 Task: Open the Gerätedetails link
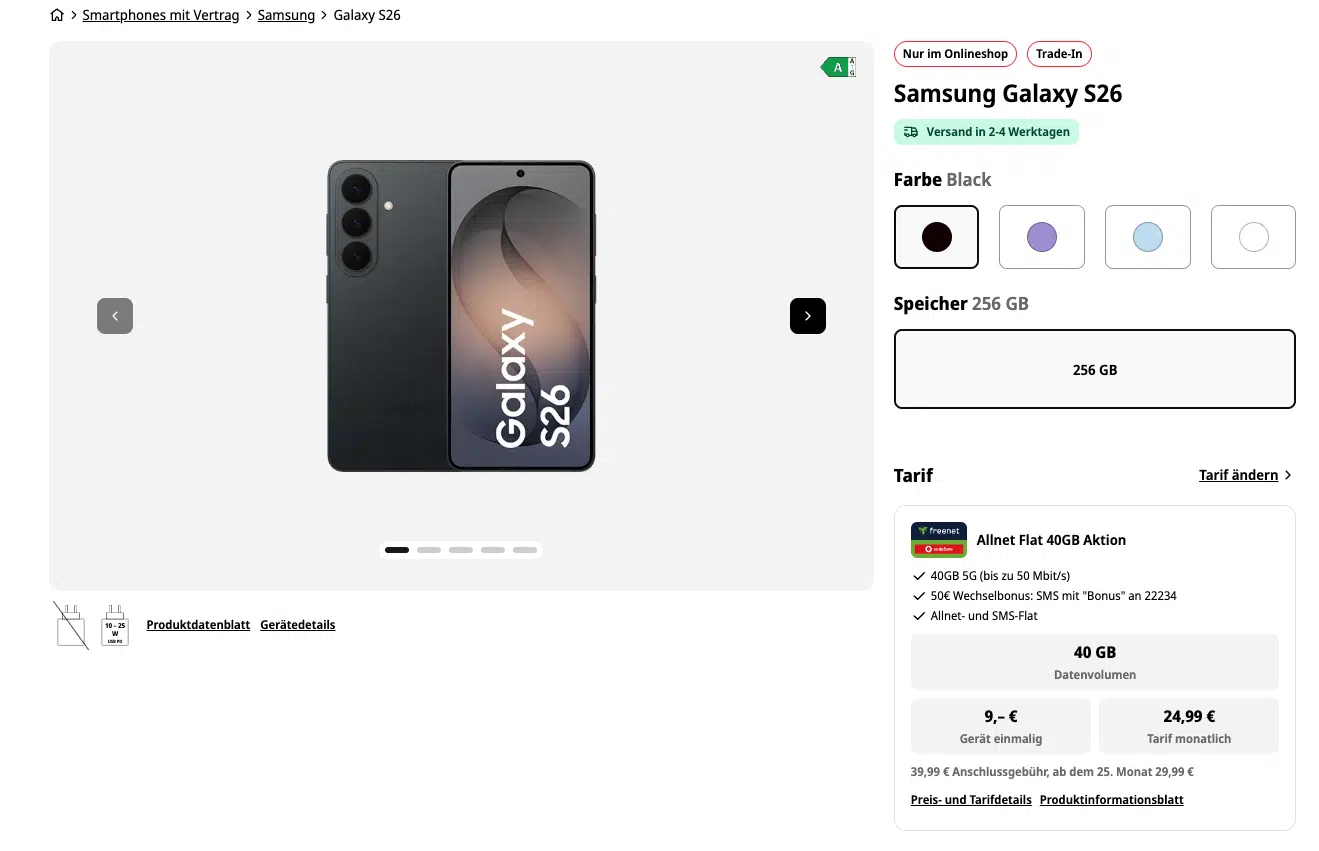click(297, 625)
